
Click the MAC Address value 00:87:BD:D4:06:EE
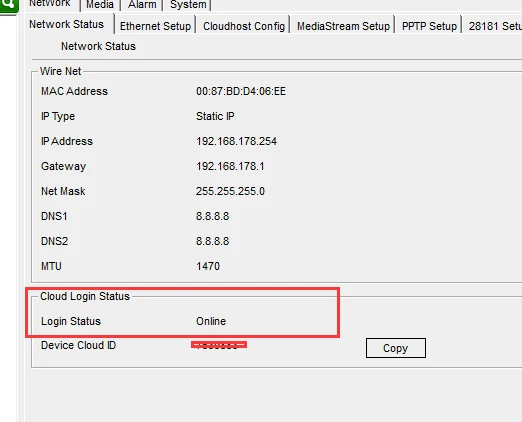click(241, 91)
